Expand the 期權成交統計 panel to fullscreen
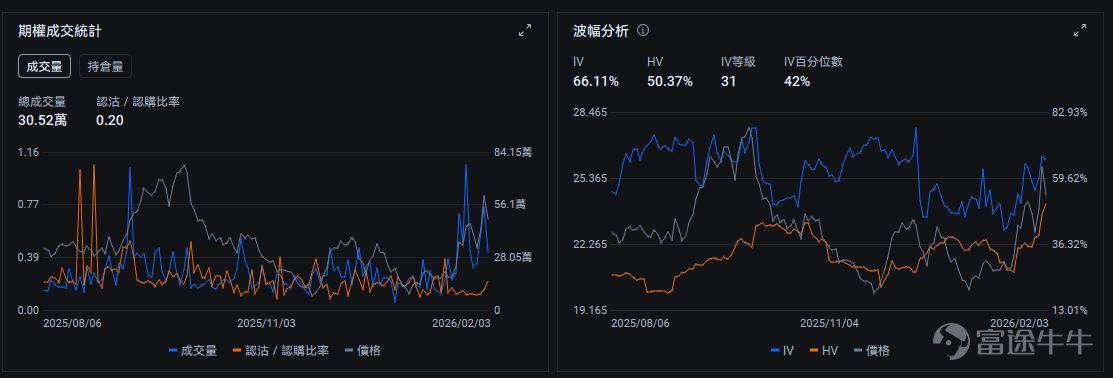 (525, 30)
